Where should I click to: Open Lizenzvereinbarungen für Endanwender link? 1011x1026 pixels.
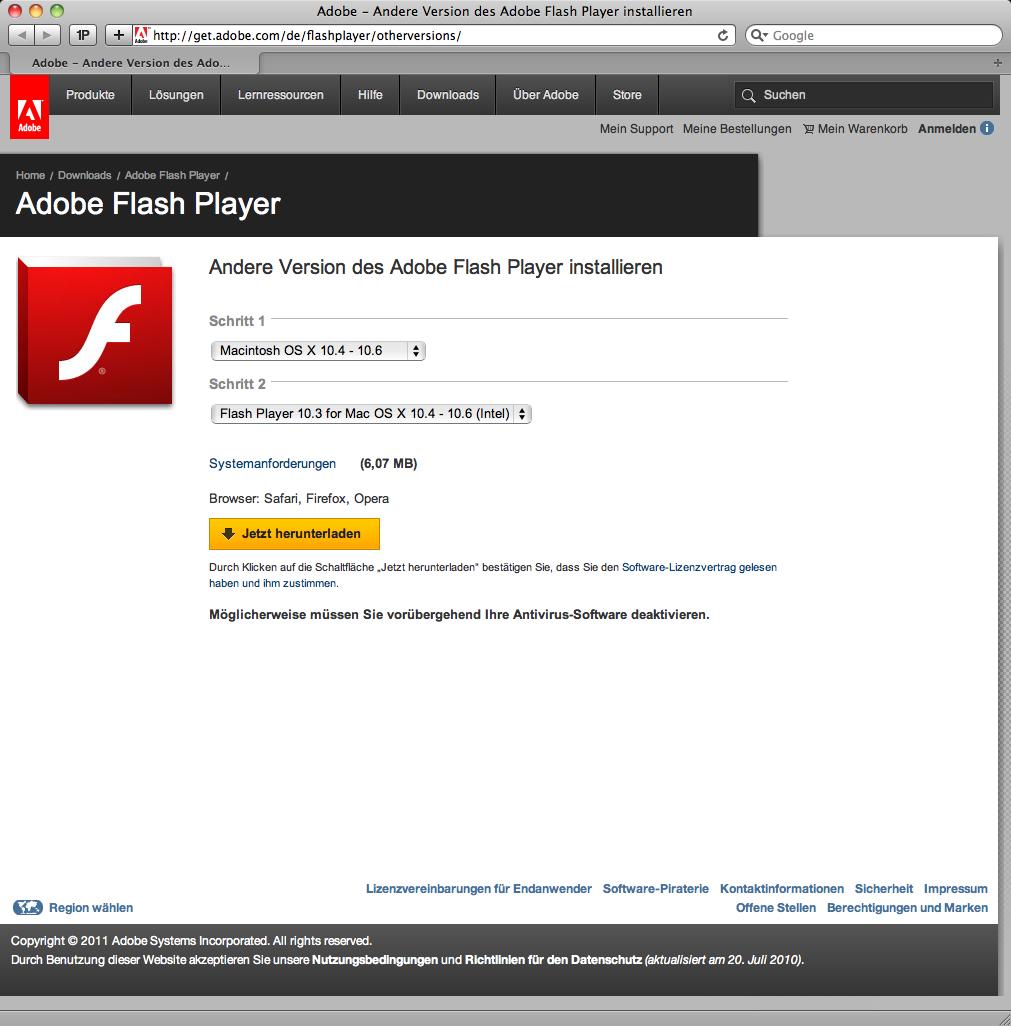click(478, 889)
